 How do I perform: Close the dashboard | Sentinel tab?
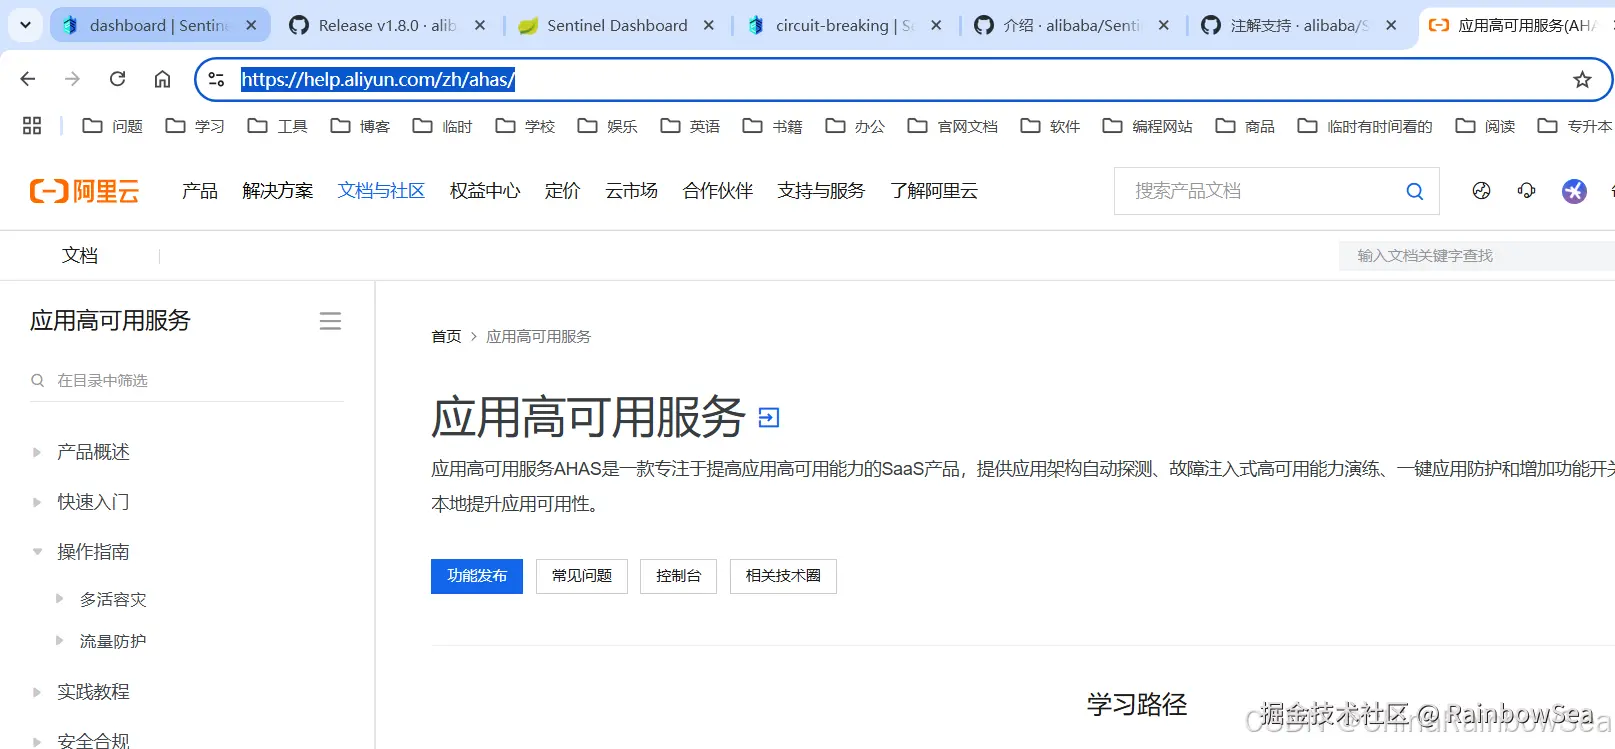(x=251, y=25)
